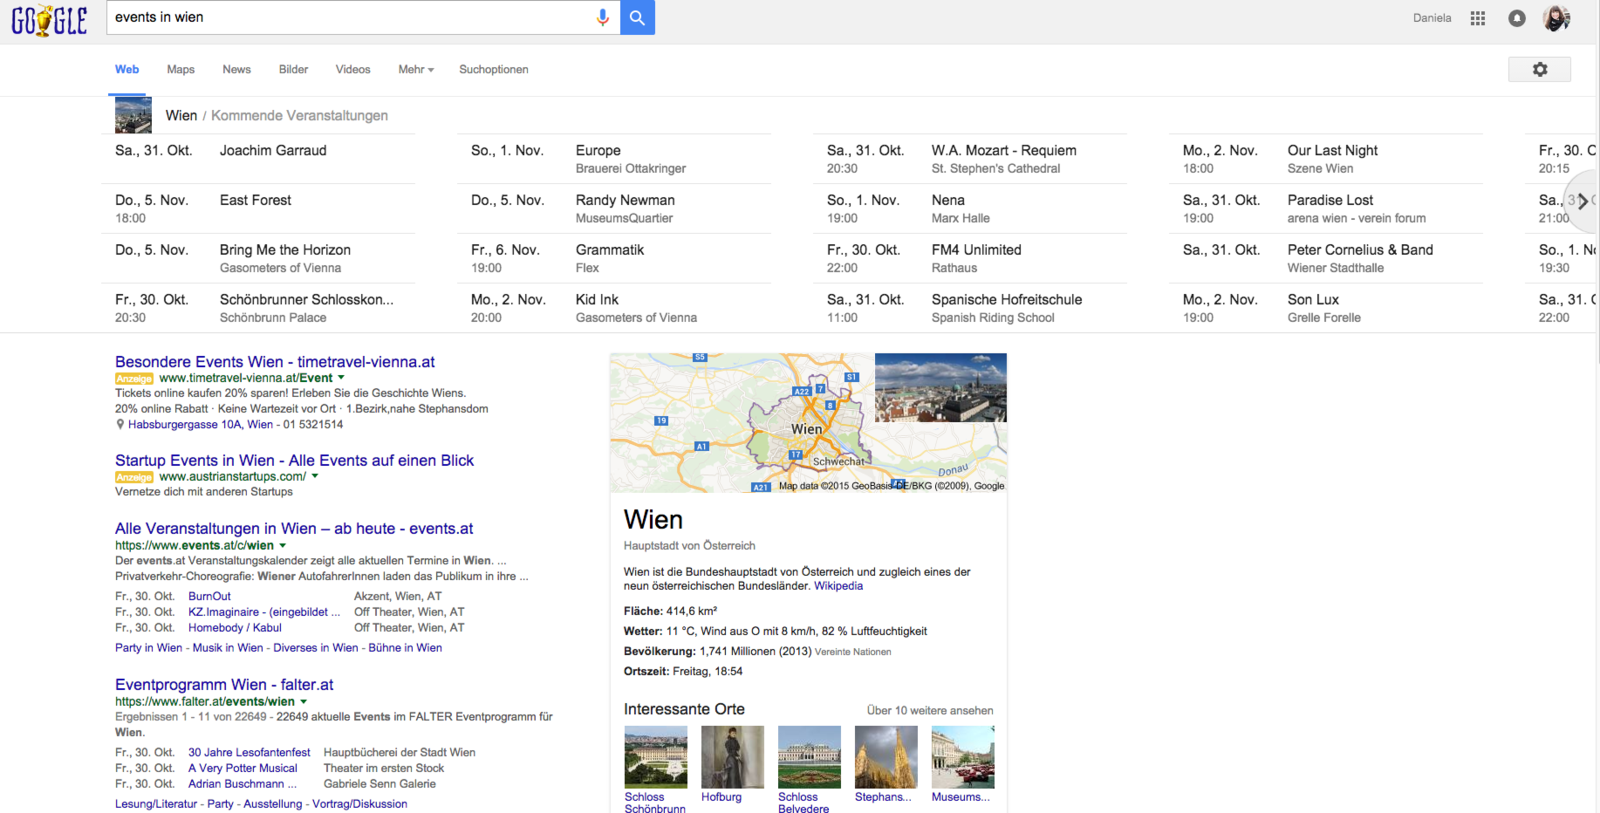The height and width of the screenshot is (813, 1600).
Task: Expand austrianstartups.com URL dropdown arrow
Action: (315, 476)
